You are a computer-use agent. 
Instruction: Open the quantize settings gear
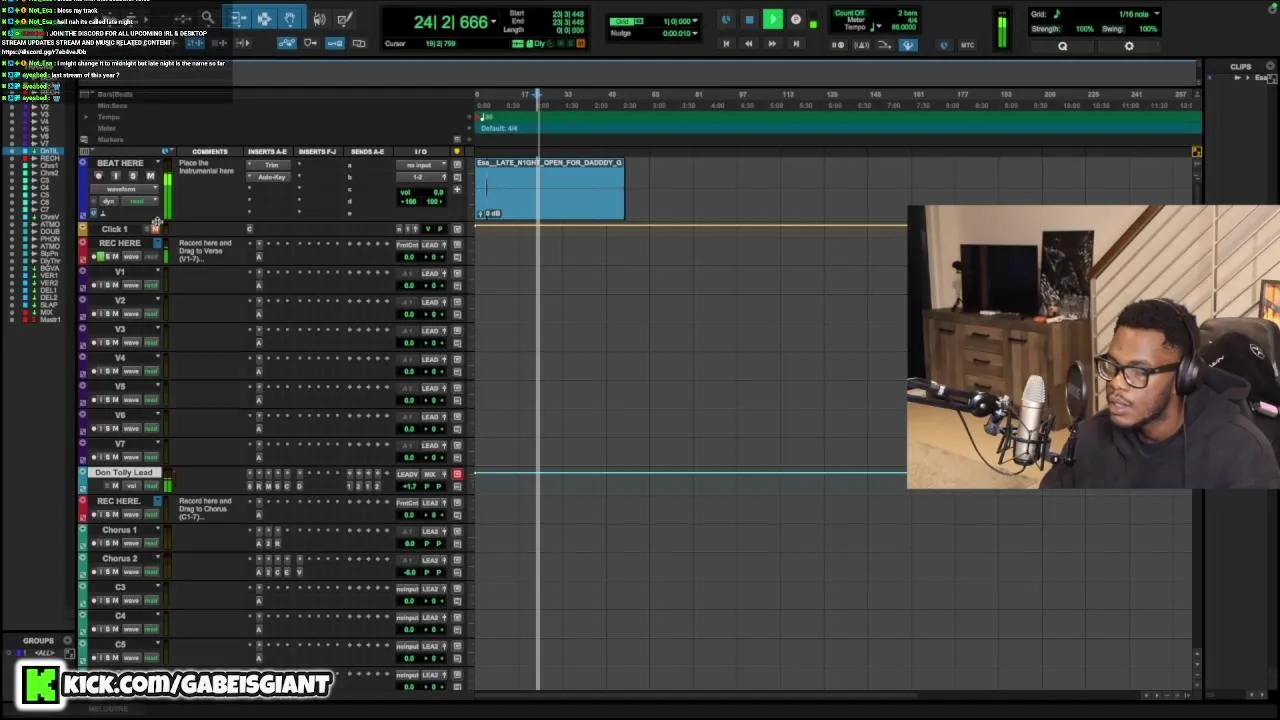click(1129, 46)
